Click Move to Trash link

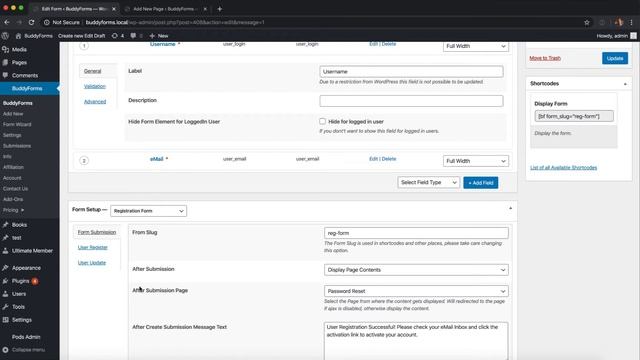545,58
